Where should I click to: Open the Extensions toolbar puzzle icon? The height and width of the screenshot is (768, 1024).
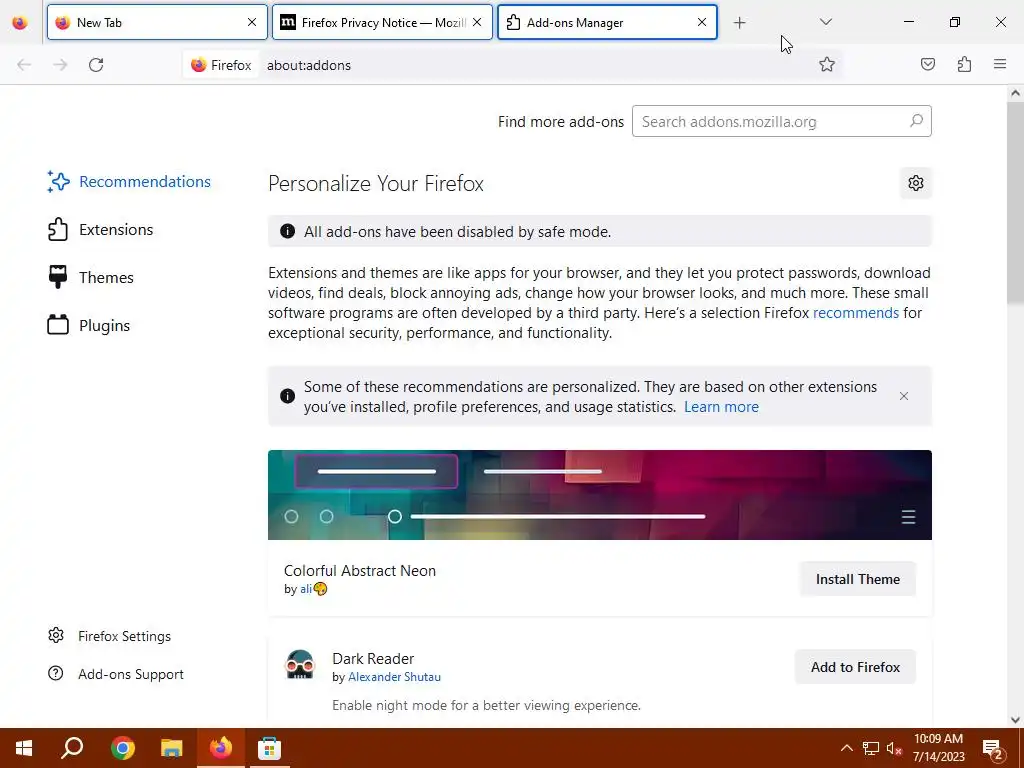(964, 64)
